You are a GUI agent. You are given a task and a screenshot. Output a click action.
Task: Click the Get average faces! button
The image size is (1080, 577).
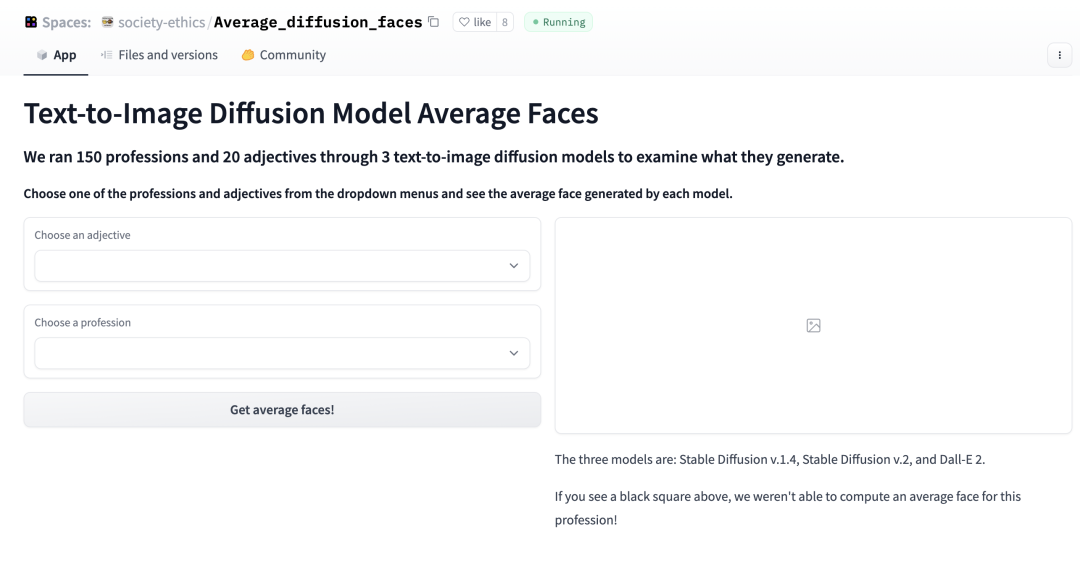[282, 410]
